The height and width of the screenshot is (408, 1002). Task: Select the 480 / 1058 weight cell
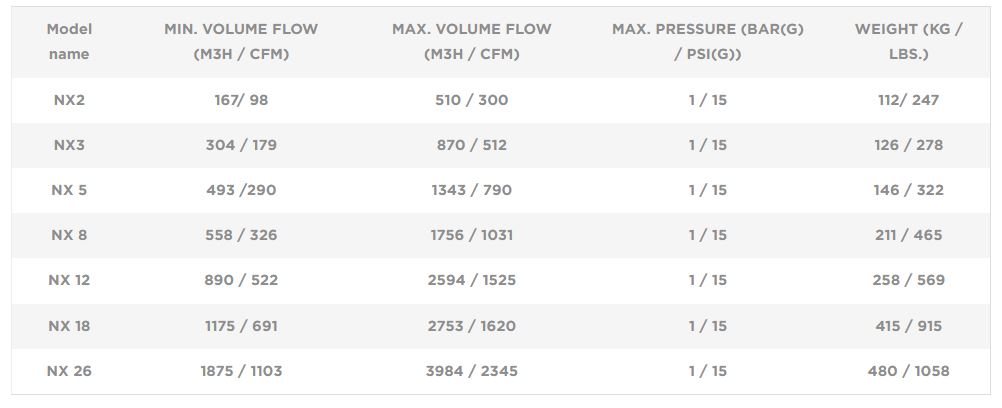pos(908,371)
